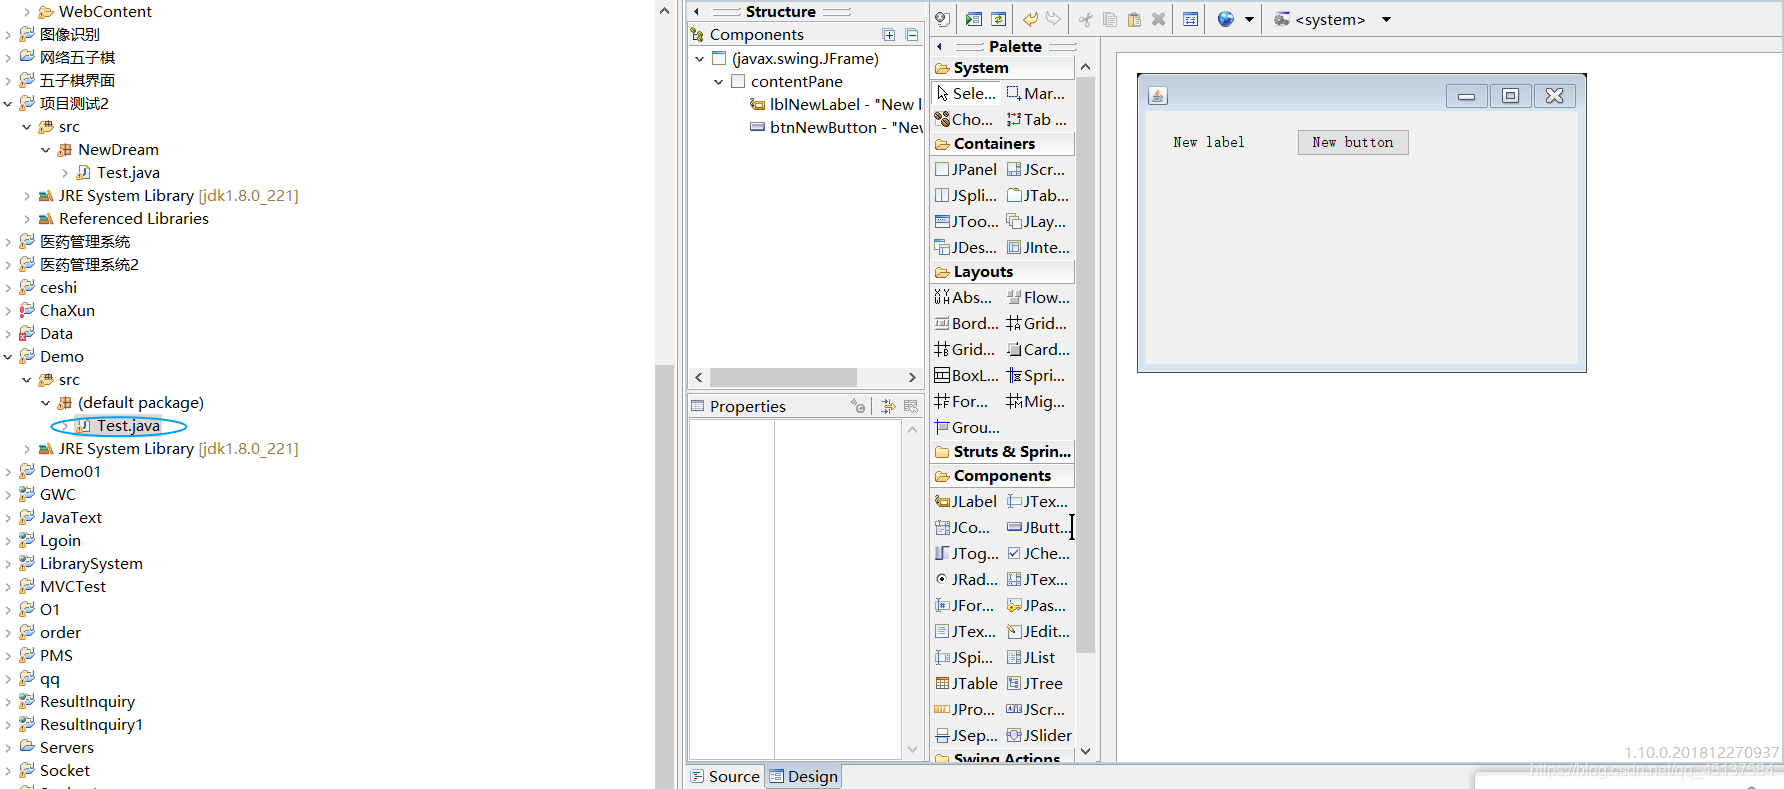The image size is (1784, 789).
Task: Collapse the contentPane tree node
Action: 718,82
